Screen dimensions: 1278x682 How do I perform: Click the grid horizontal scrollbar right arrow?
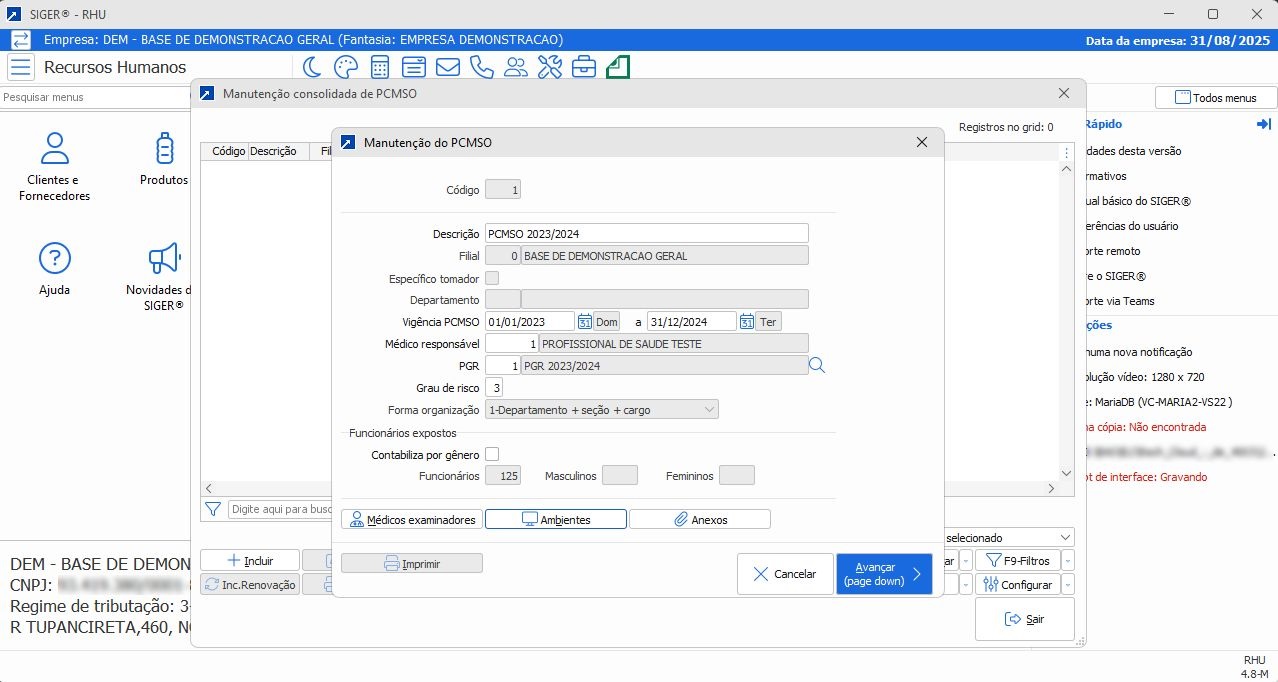(1052, 488)
